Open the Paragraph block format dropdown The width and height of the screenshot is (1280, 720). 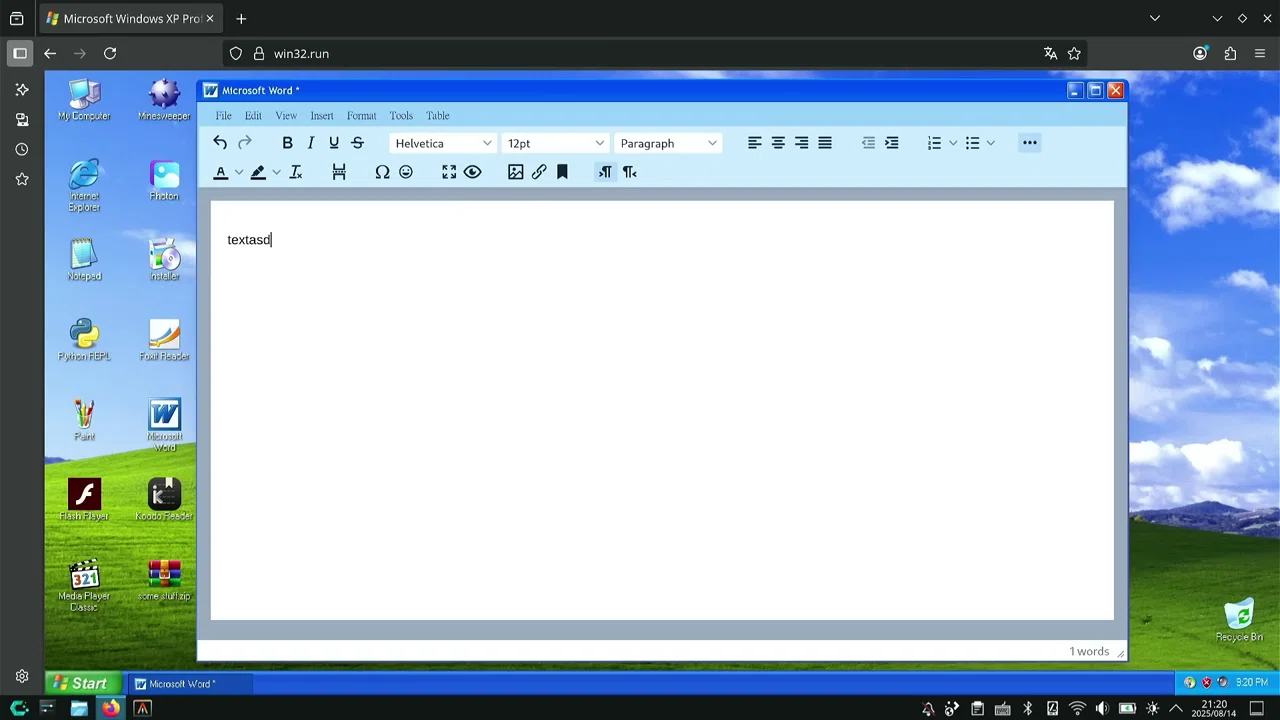[x=668, y=143]
